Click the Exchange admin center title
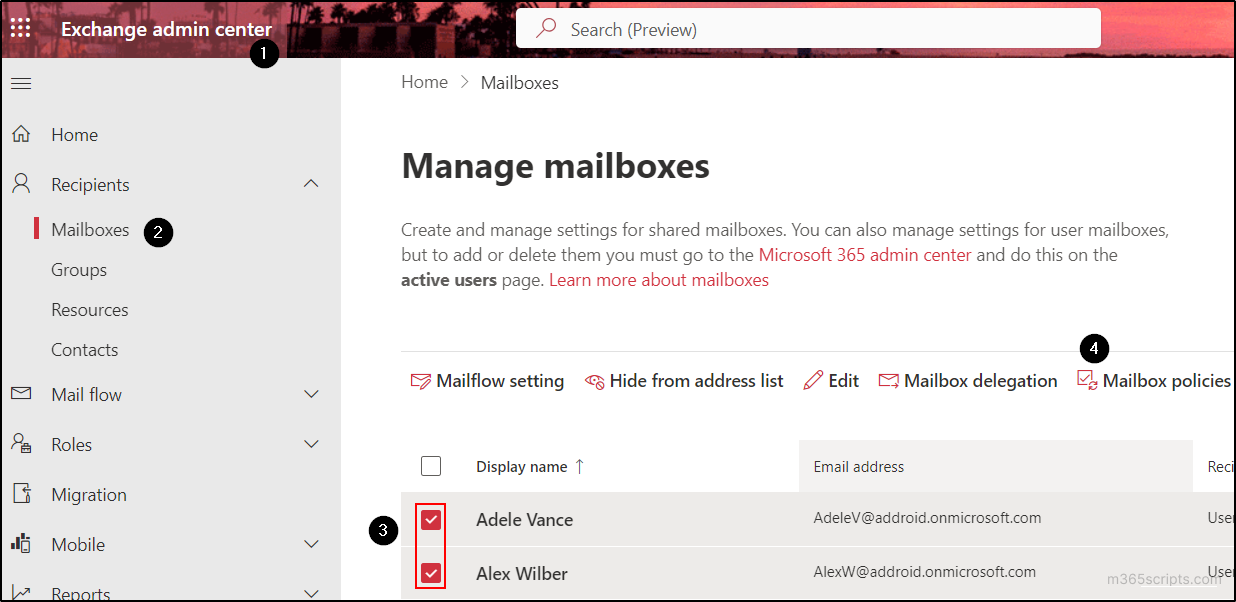Viewport: 1236px width, 602px height. pyautogui.click(x=167, y=29)
